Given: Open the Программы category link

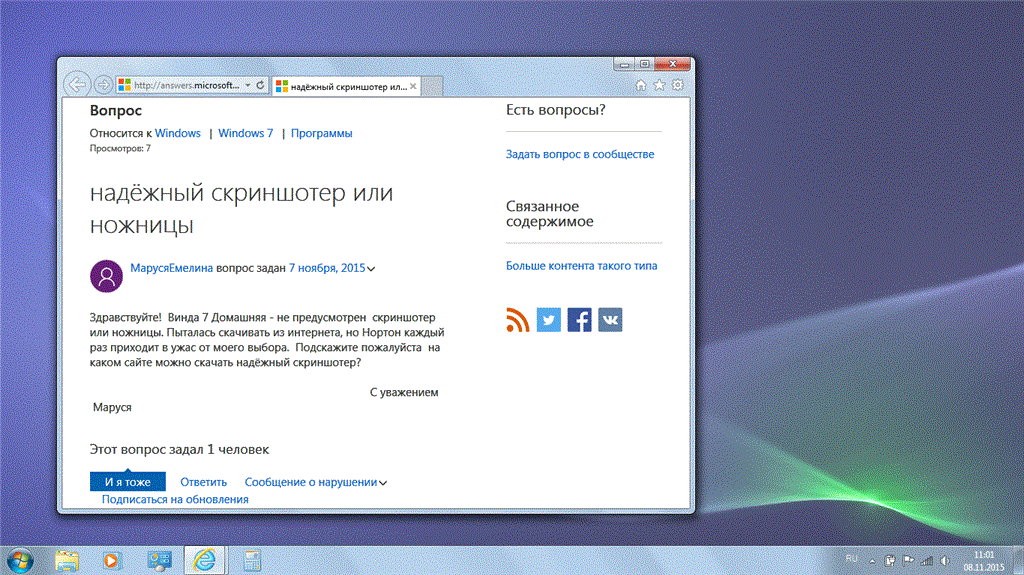Looking at the screenshot, I should pyautogui.click(x=321, y=133).
